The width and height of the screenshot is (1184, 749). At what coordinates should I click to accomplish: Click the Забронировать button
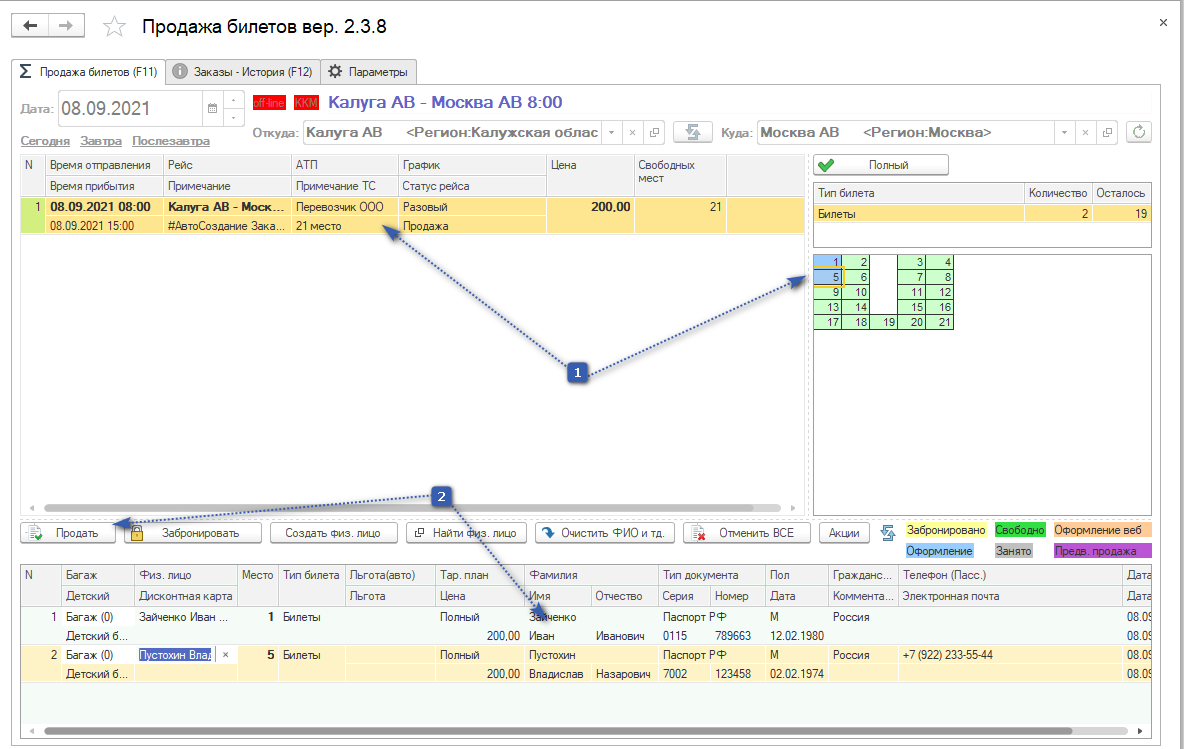tap(193, 533)
